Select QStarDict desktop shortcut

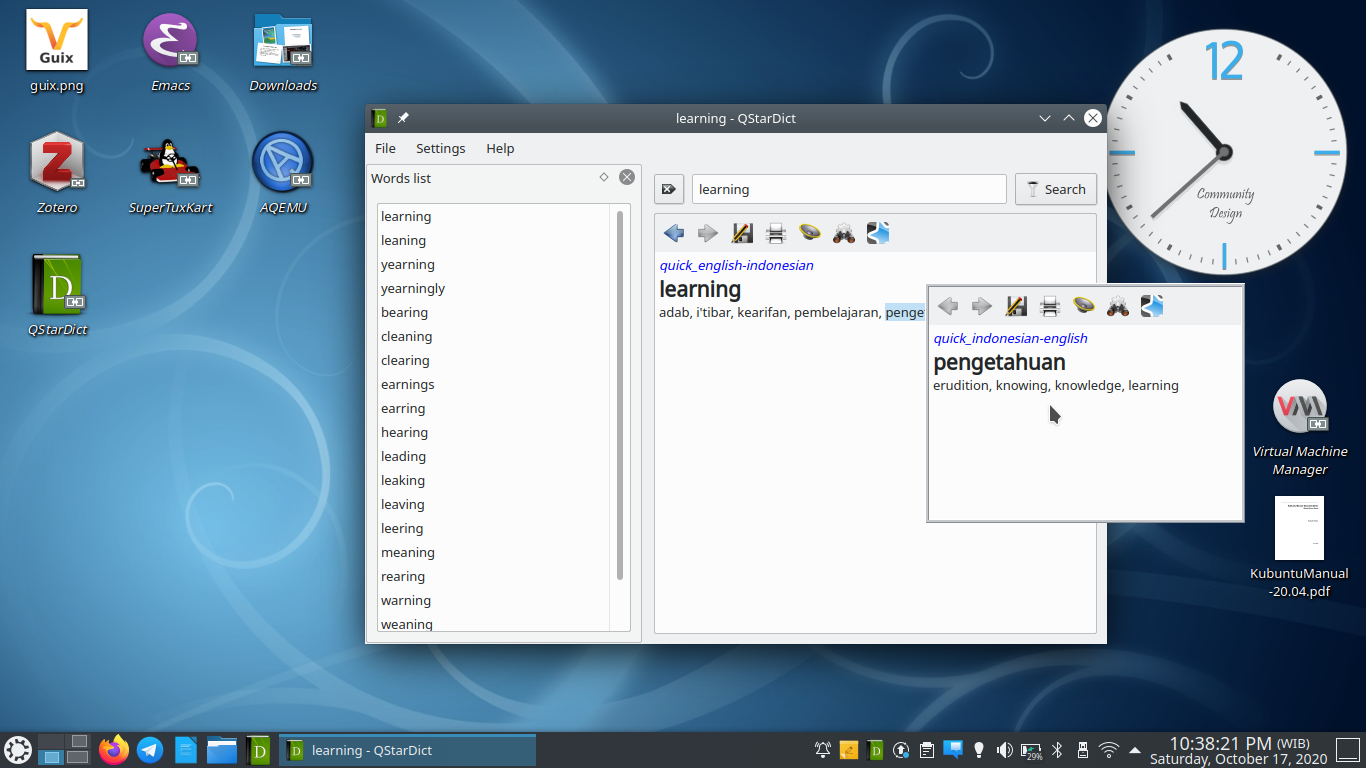(57, 296)
